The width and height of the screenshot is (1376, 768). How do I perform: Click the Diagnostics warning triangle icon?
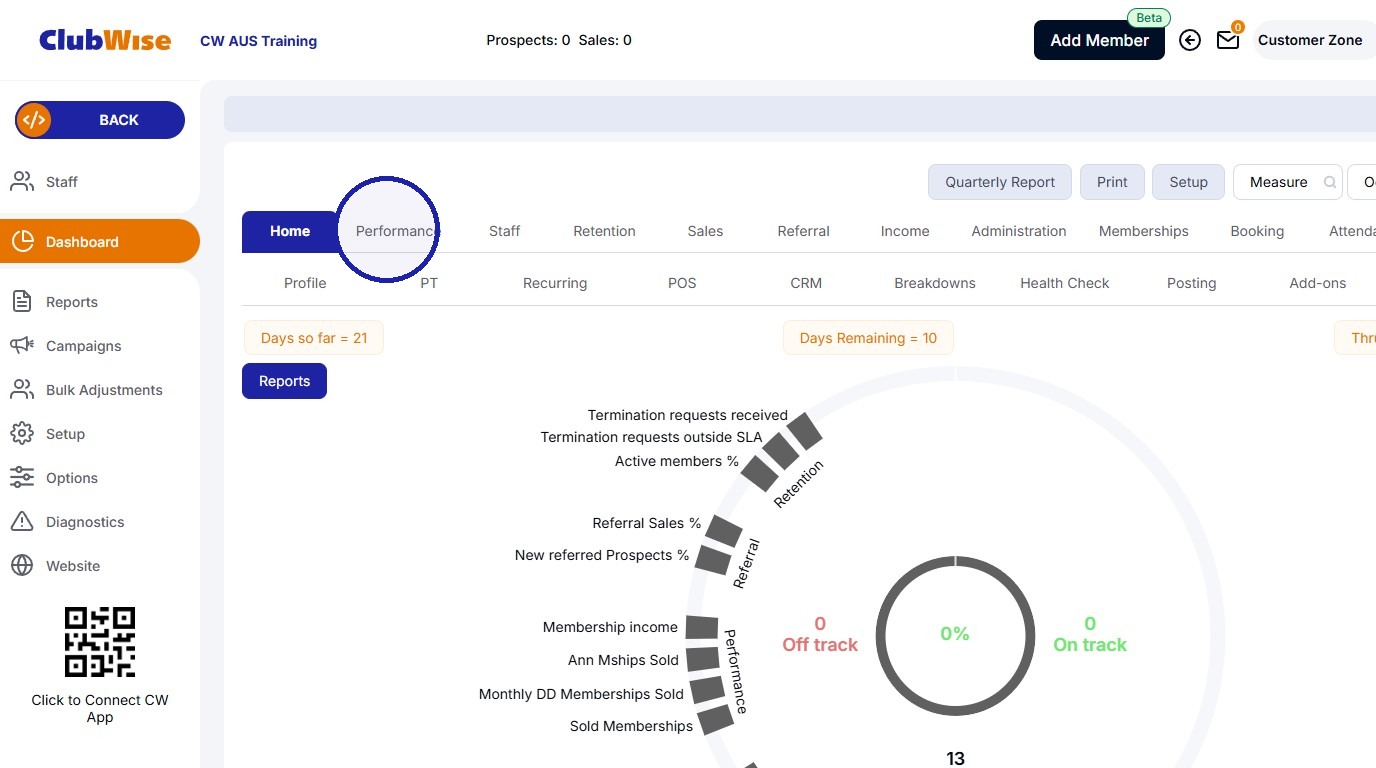22,521
